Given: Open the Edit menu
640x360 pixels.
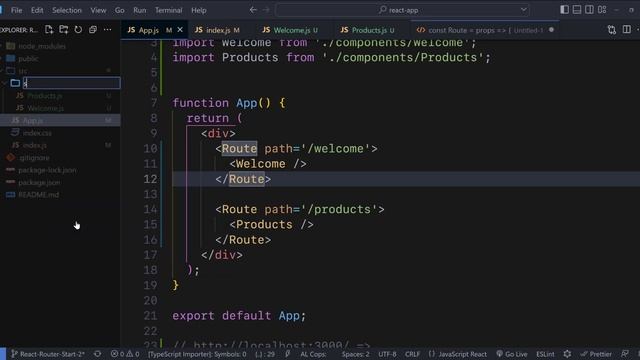Looking at the screenshot, I should (x=37, y=10).
